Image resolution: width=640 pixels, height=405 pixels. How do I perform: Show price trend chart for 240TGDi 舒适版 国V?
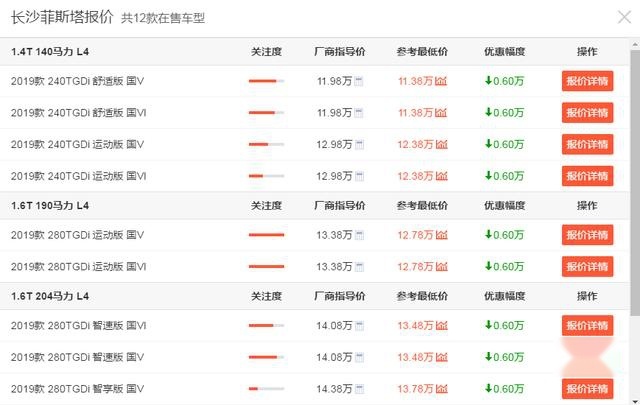(x=441, y=81)
